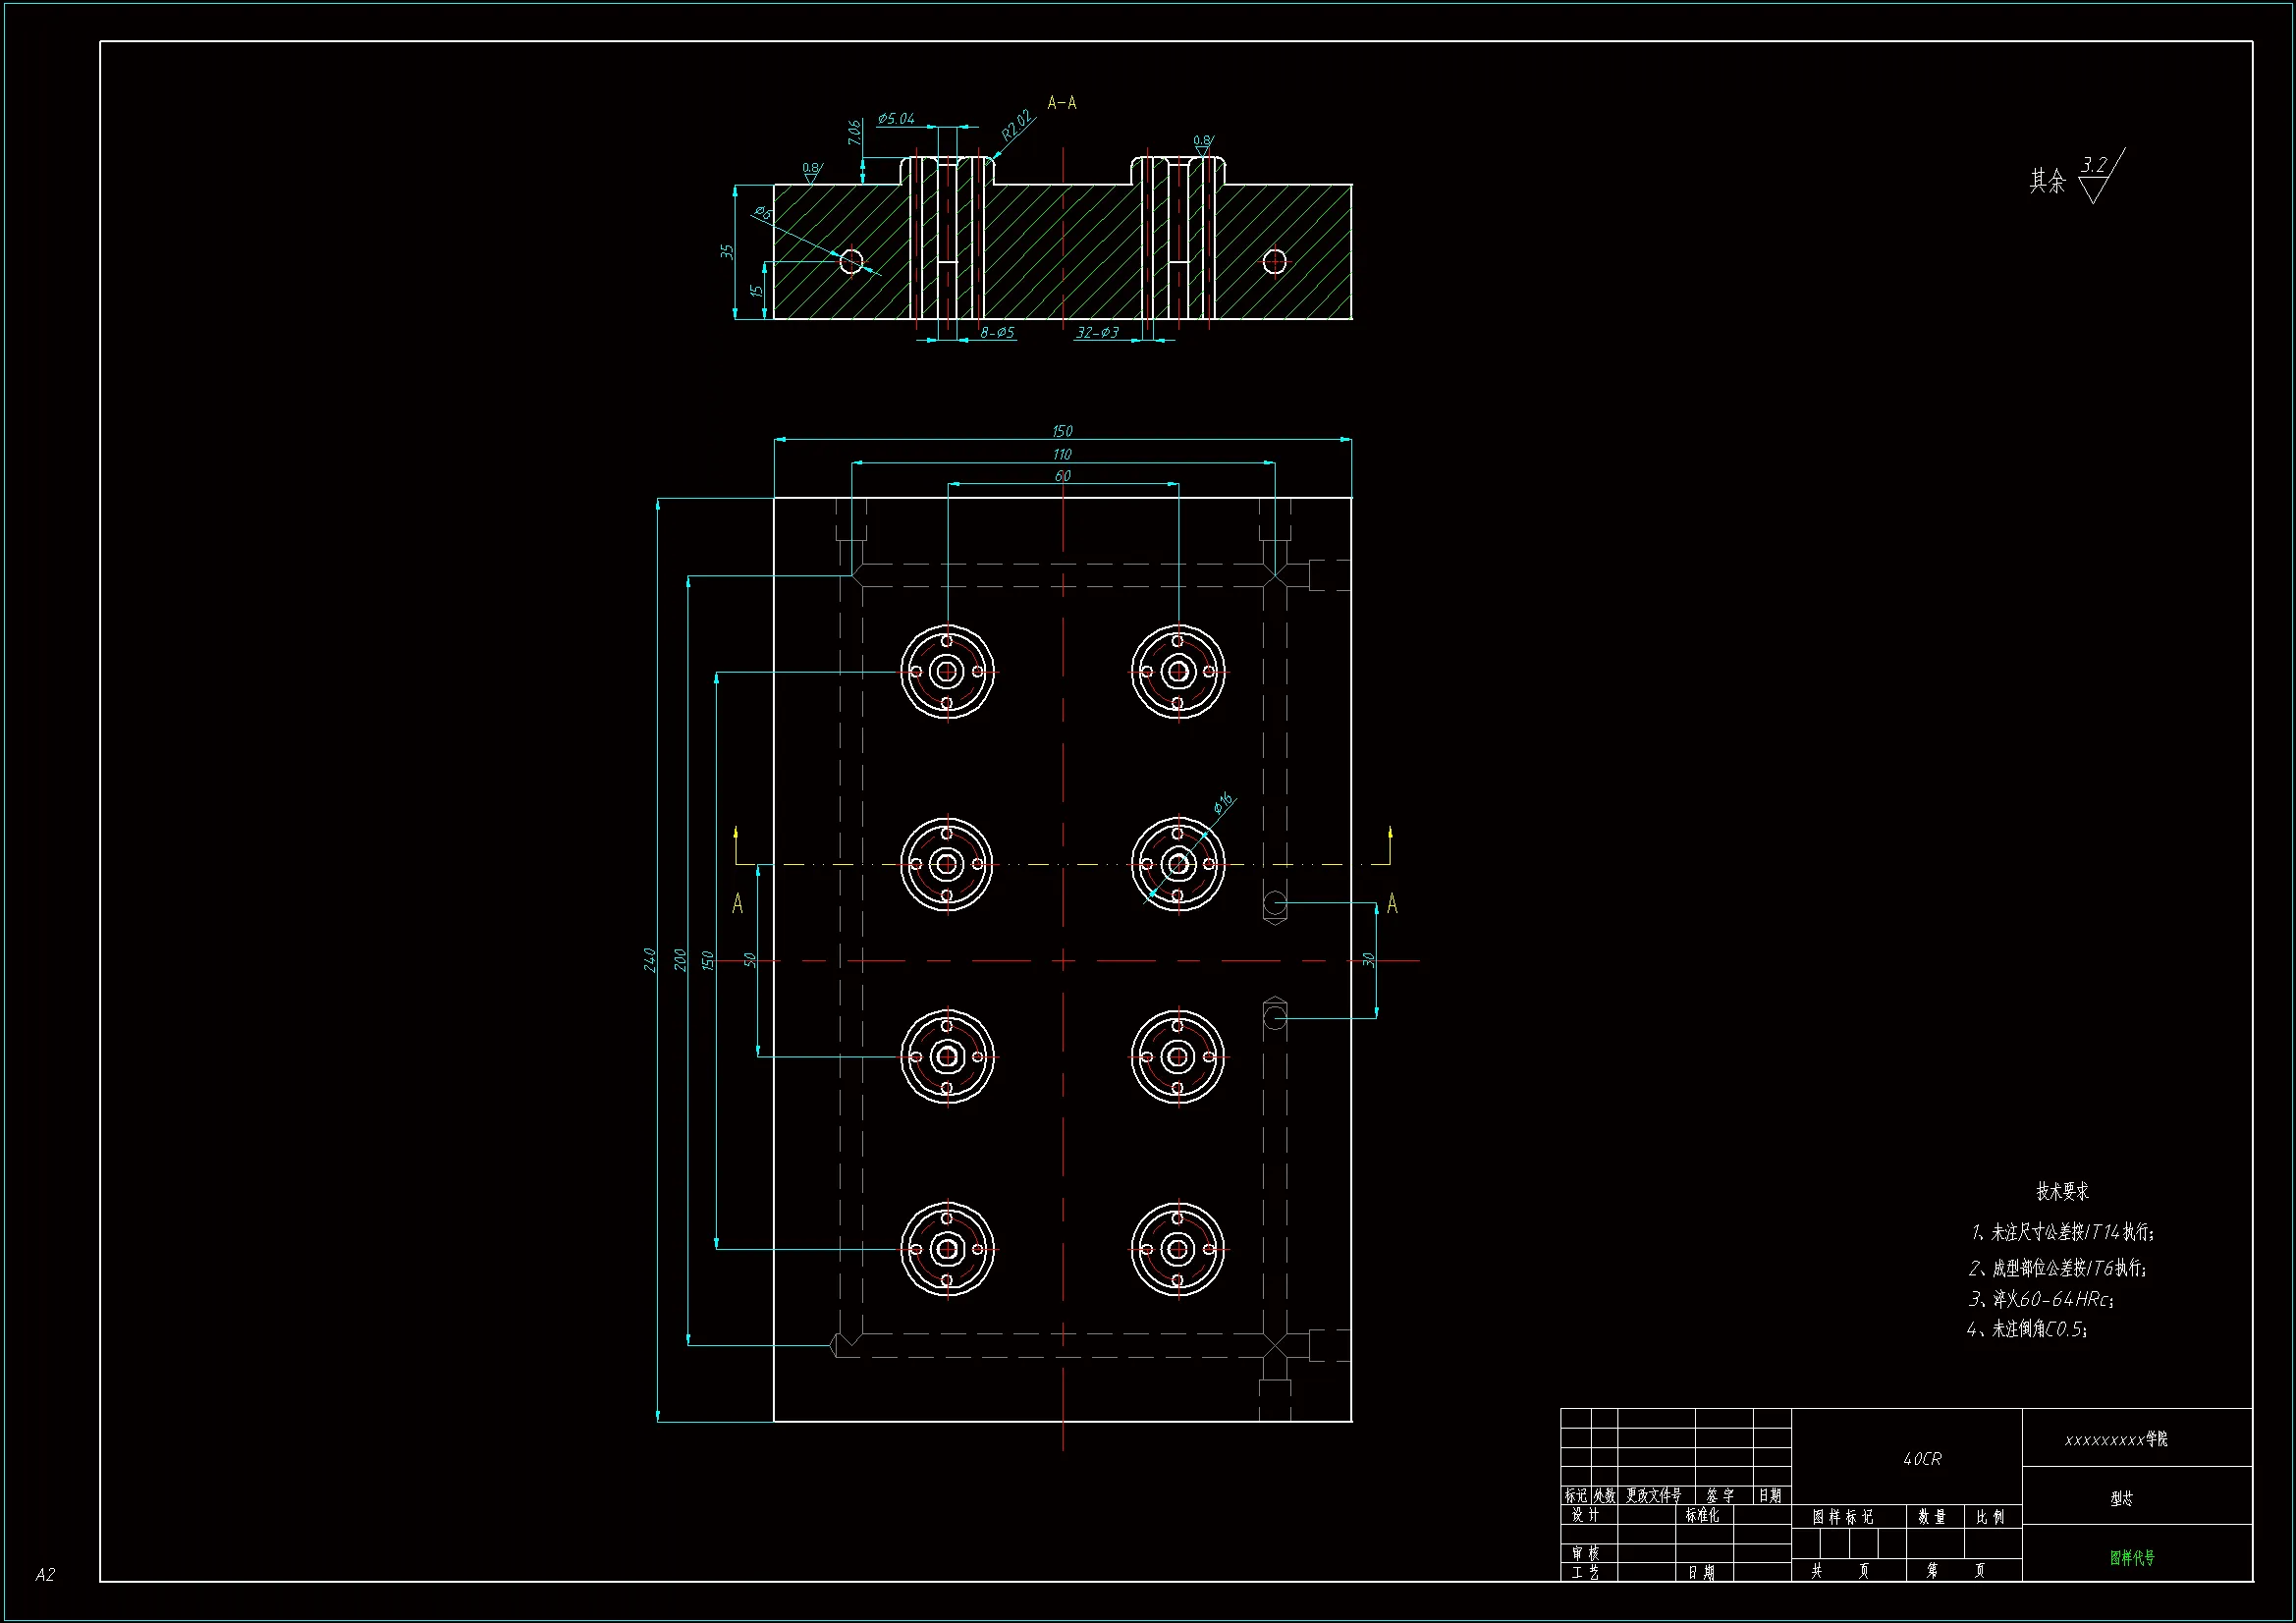This screenshot has height=1623, width=2296.
Task: Select the 32-φ3 hole callout
Action: coord(1097,332)
